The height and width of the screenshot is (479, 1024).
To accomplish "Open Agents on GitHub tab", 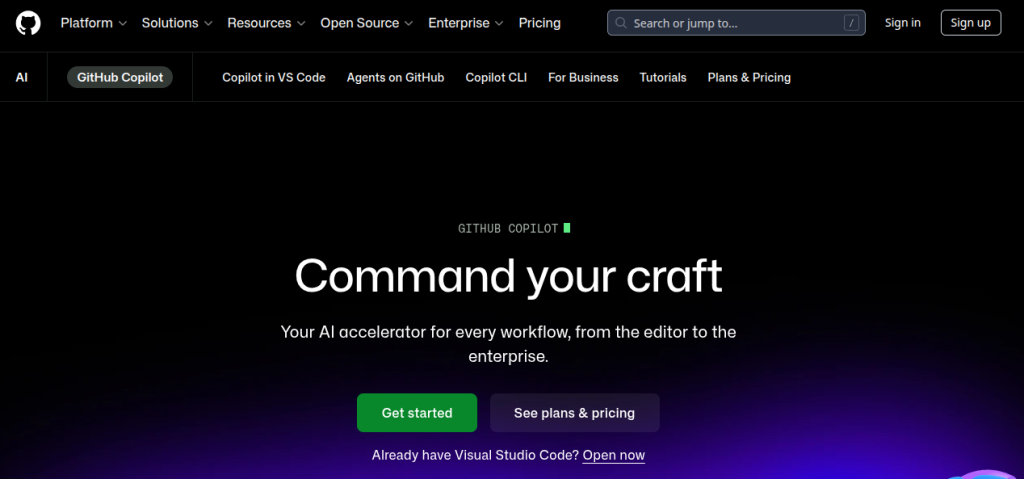I will coord(395,77).
